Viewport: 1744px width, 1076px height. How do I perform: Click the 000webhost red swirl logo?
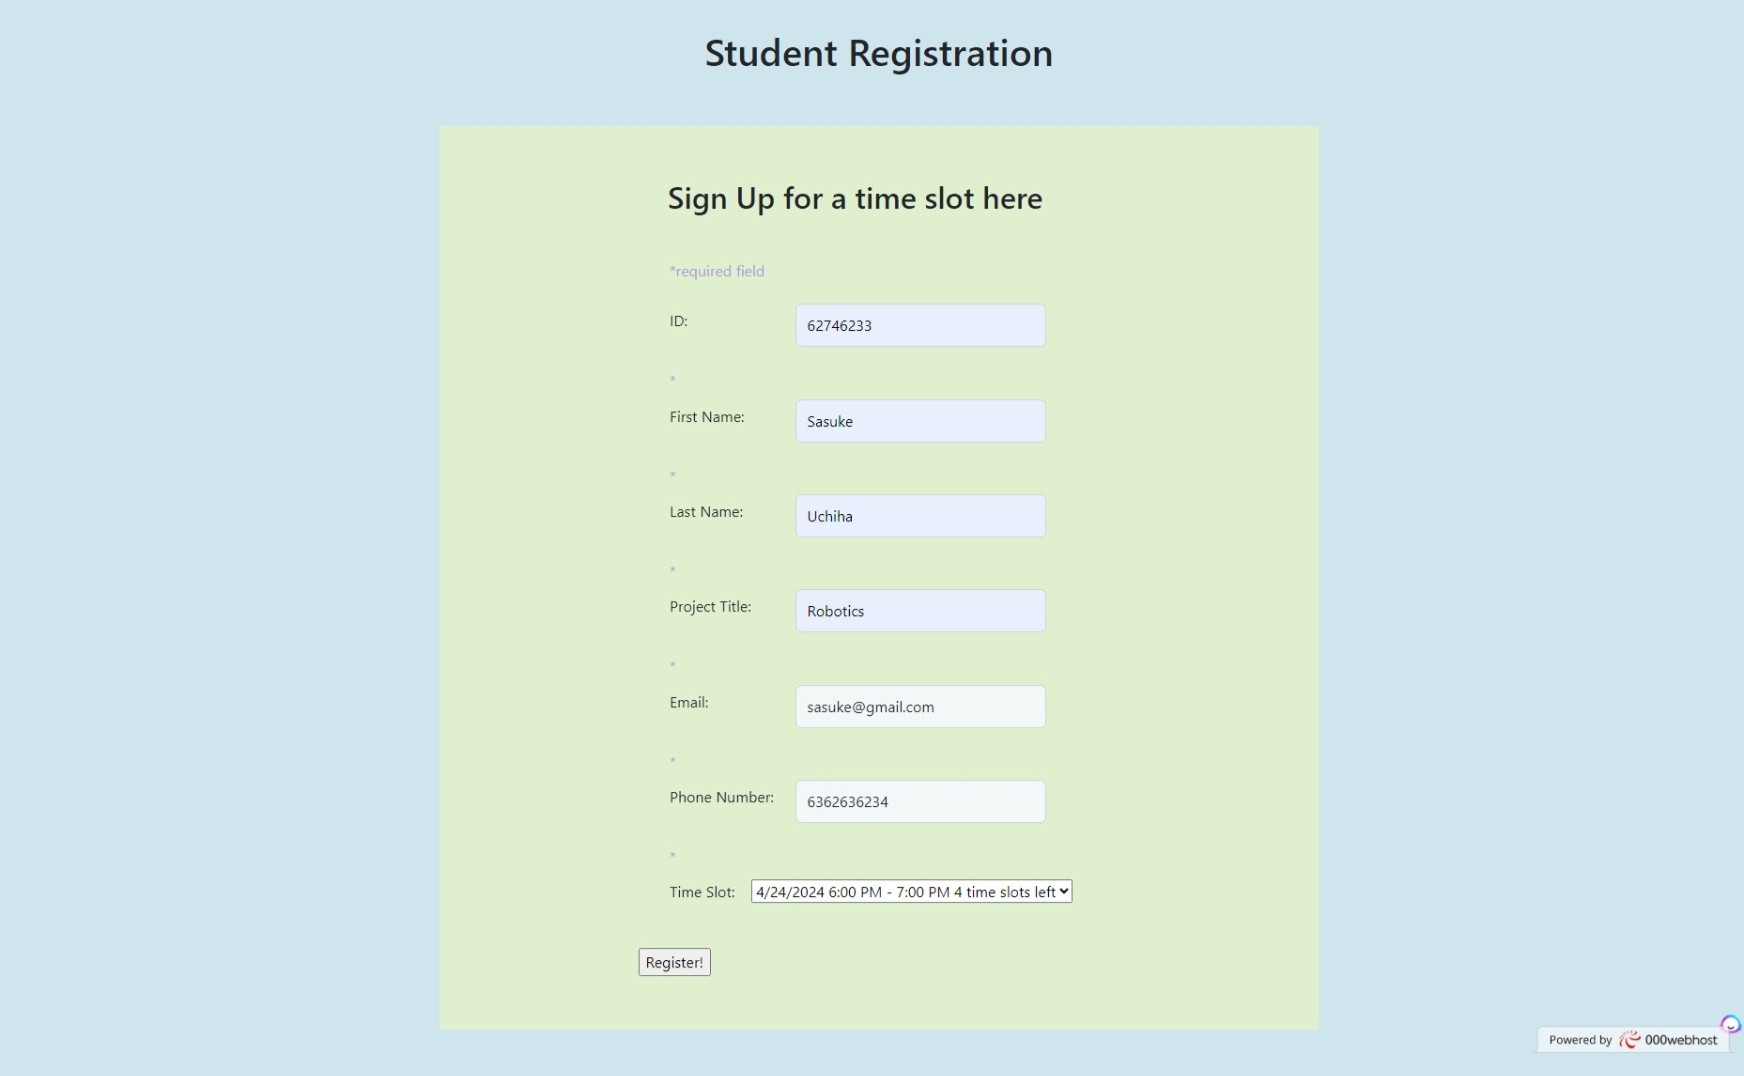pyautogui.click(x=1630, y=1040)
